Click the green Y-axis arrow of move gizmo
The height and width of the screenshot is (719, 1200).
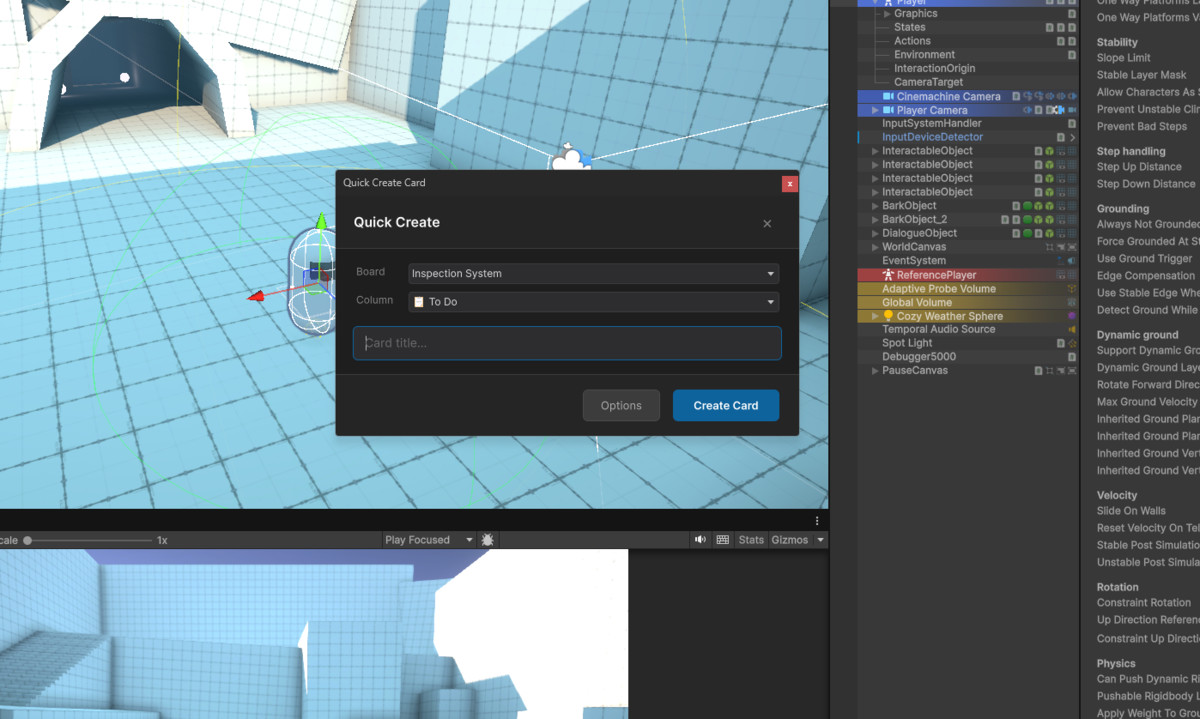click(321, 220)
